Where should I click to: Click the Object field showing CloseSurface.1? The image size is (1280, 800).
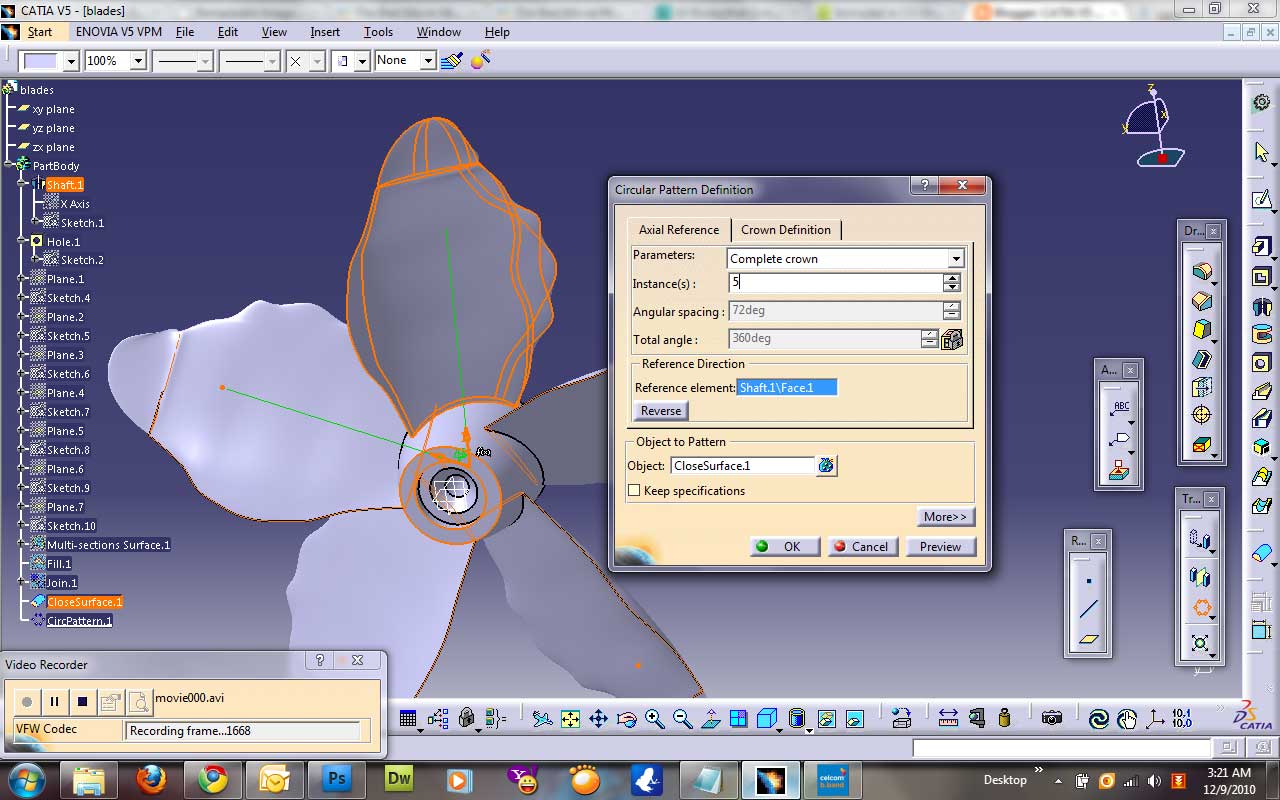point(742,466)
